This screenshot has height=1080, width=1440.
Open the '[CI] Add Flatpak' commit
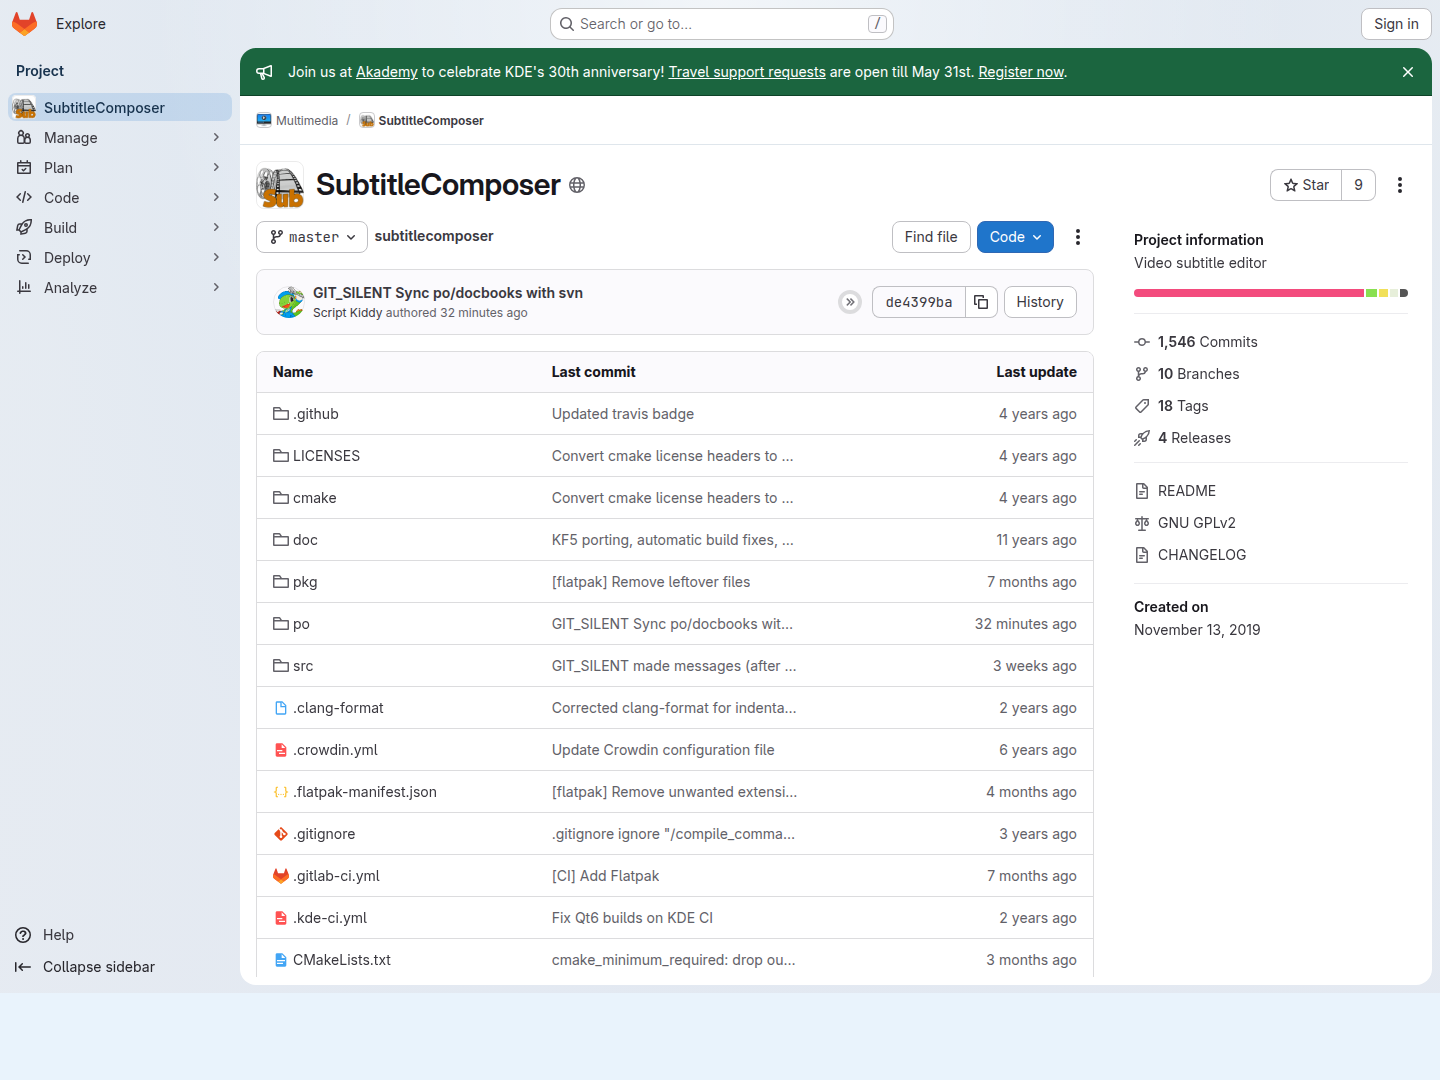pyautogui.click(x=606, y=876)
